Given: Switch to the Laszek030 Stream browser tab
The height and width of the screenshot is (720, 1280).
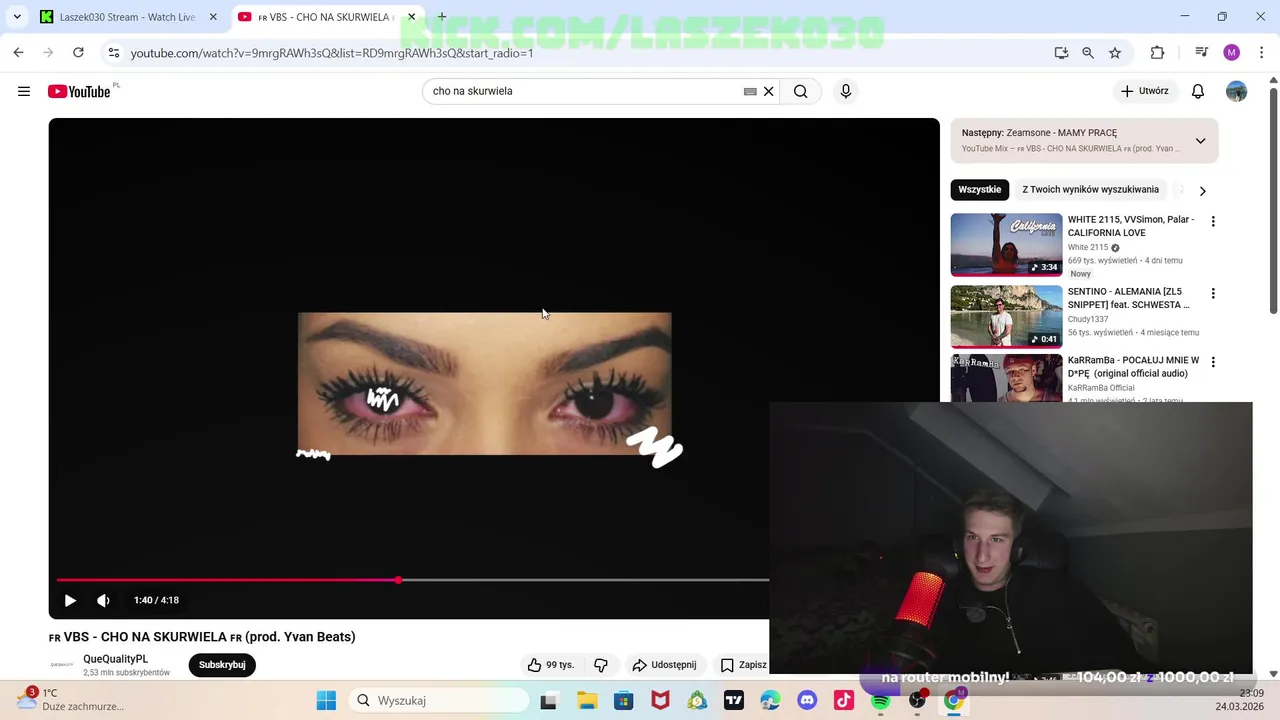Looking at the screenshot, I should click(x=127, y=17).
